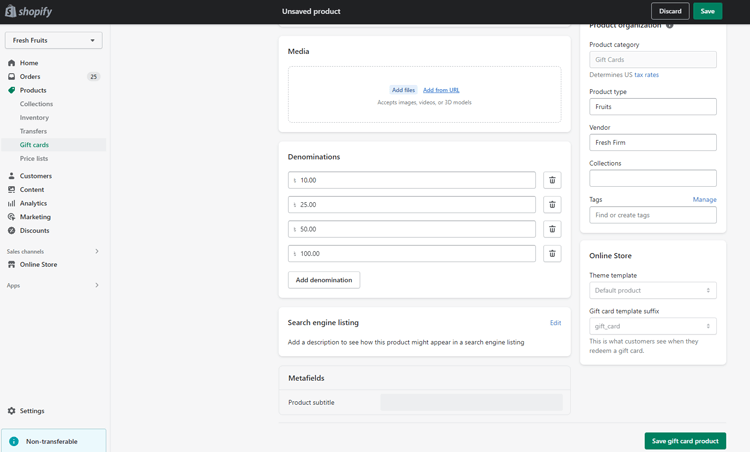The height and width of the screenshot is (452, 750).
Task: Open Home in the sidebar
Action: pos(29,63)
